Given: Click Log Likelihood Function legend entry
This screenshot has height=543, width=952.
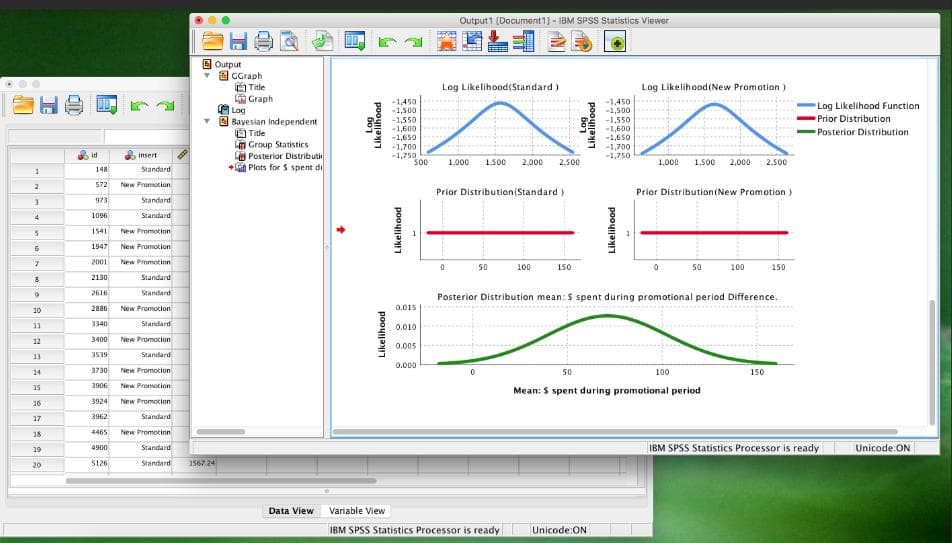Looking at the screenshot, I should 858,106.
